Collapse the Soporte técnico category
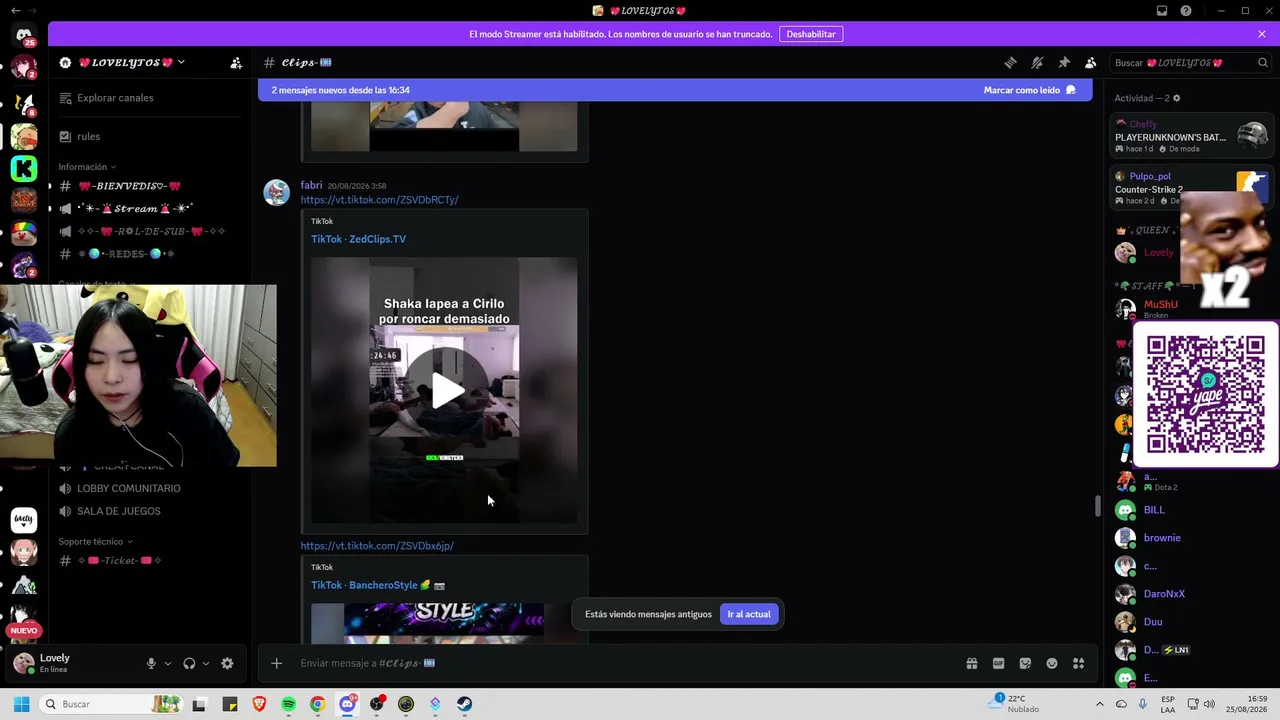The width and height of the screenshot is (1280, 720). point(94,542)
